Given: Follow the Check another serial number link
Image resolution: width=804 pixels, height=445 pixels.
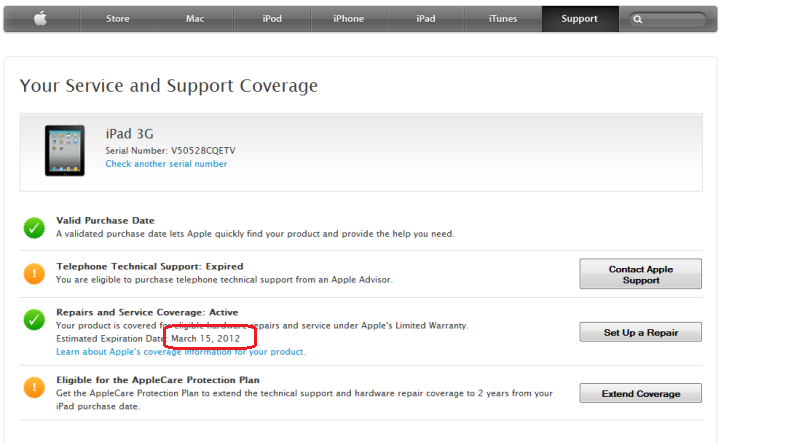Looking at the screenshot, I should pos(166,164).
